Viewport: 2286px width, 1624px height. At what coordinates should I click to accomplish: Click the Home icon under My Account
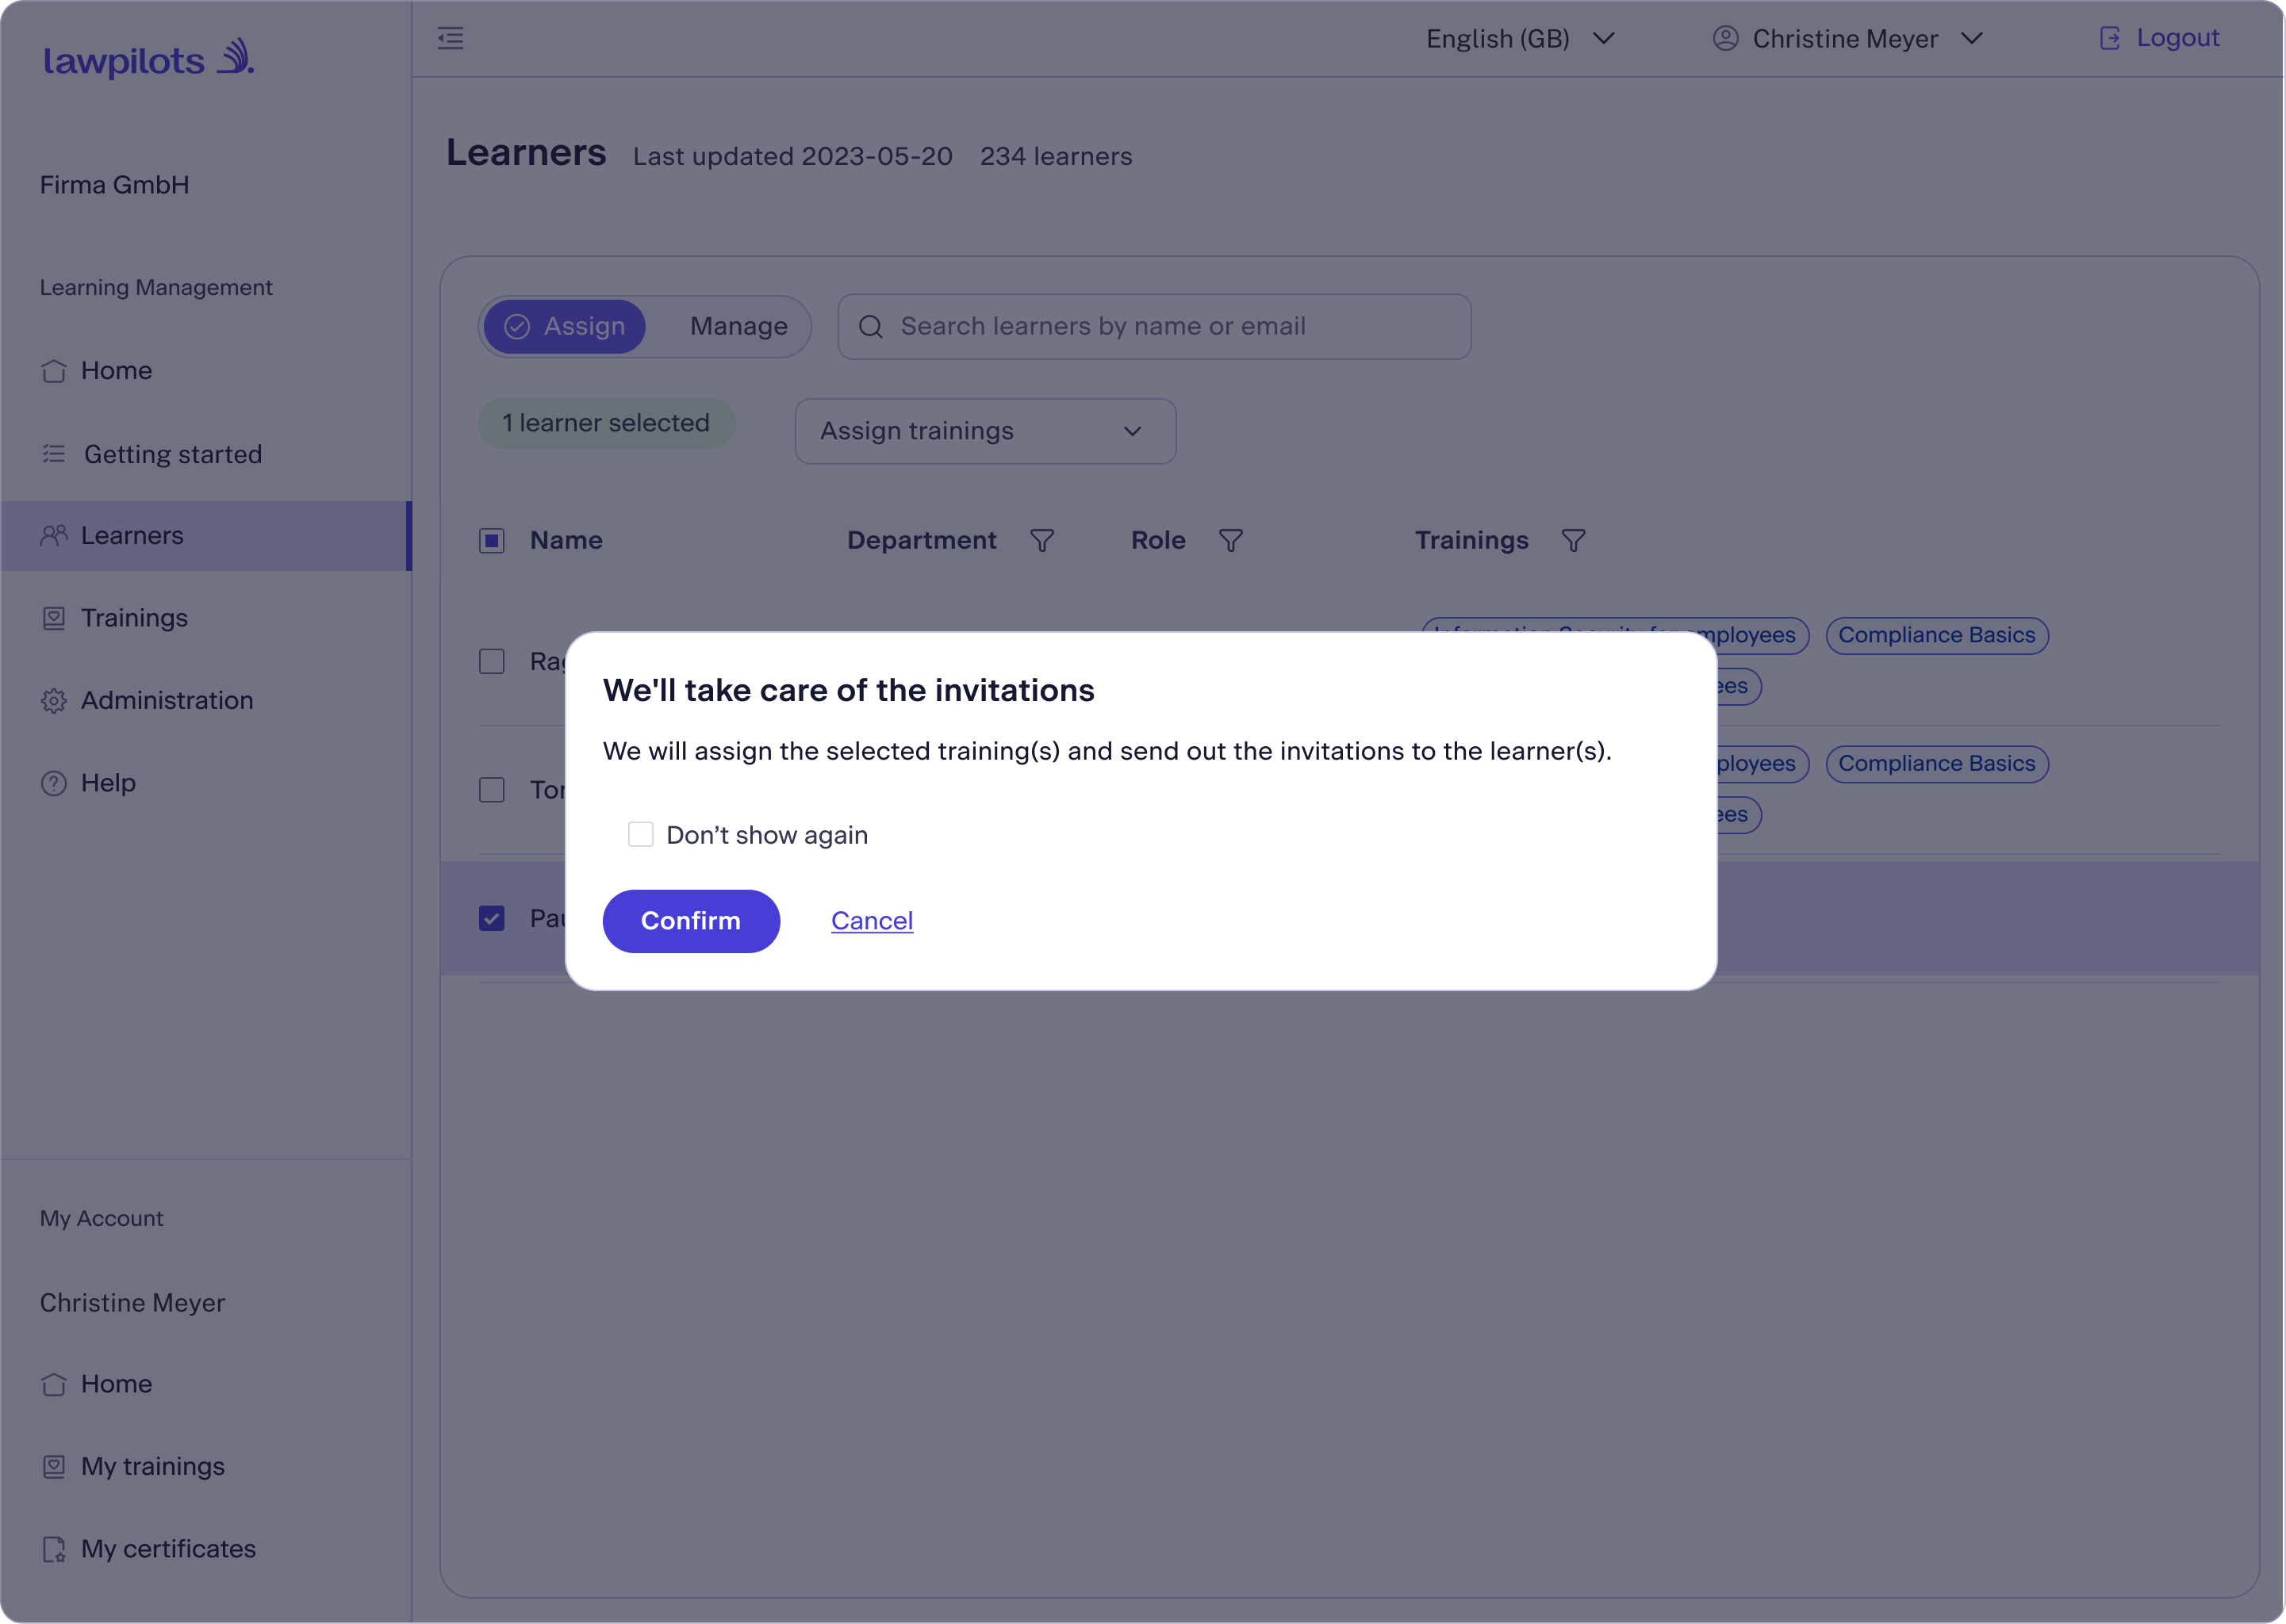tap(54, 1384)
